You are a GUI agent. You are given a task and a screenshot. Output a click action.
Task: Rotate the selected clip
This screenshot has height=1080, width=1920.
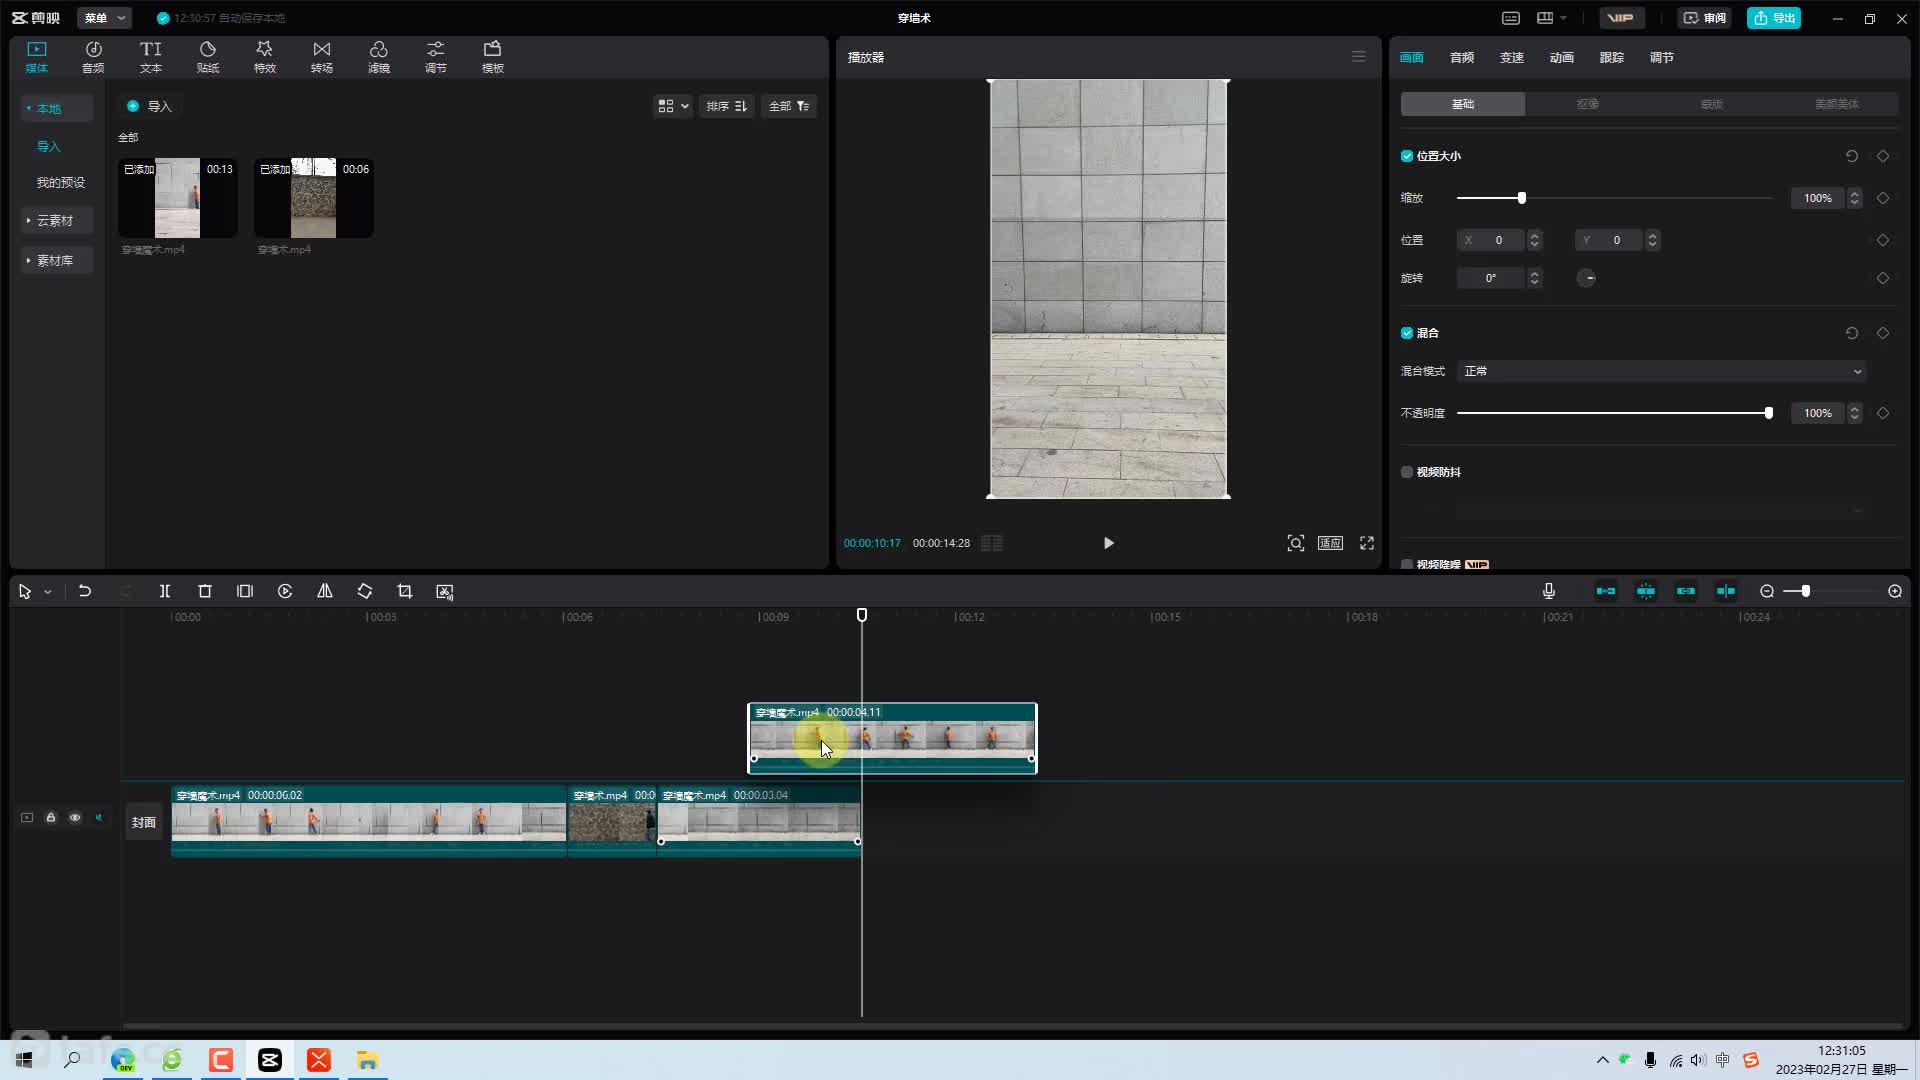click(x=365, y=591)
